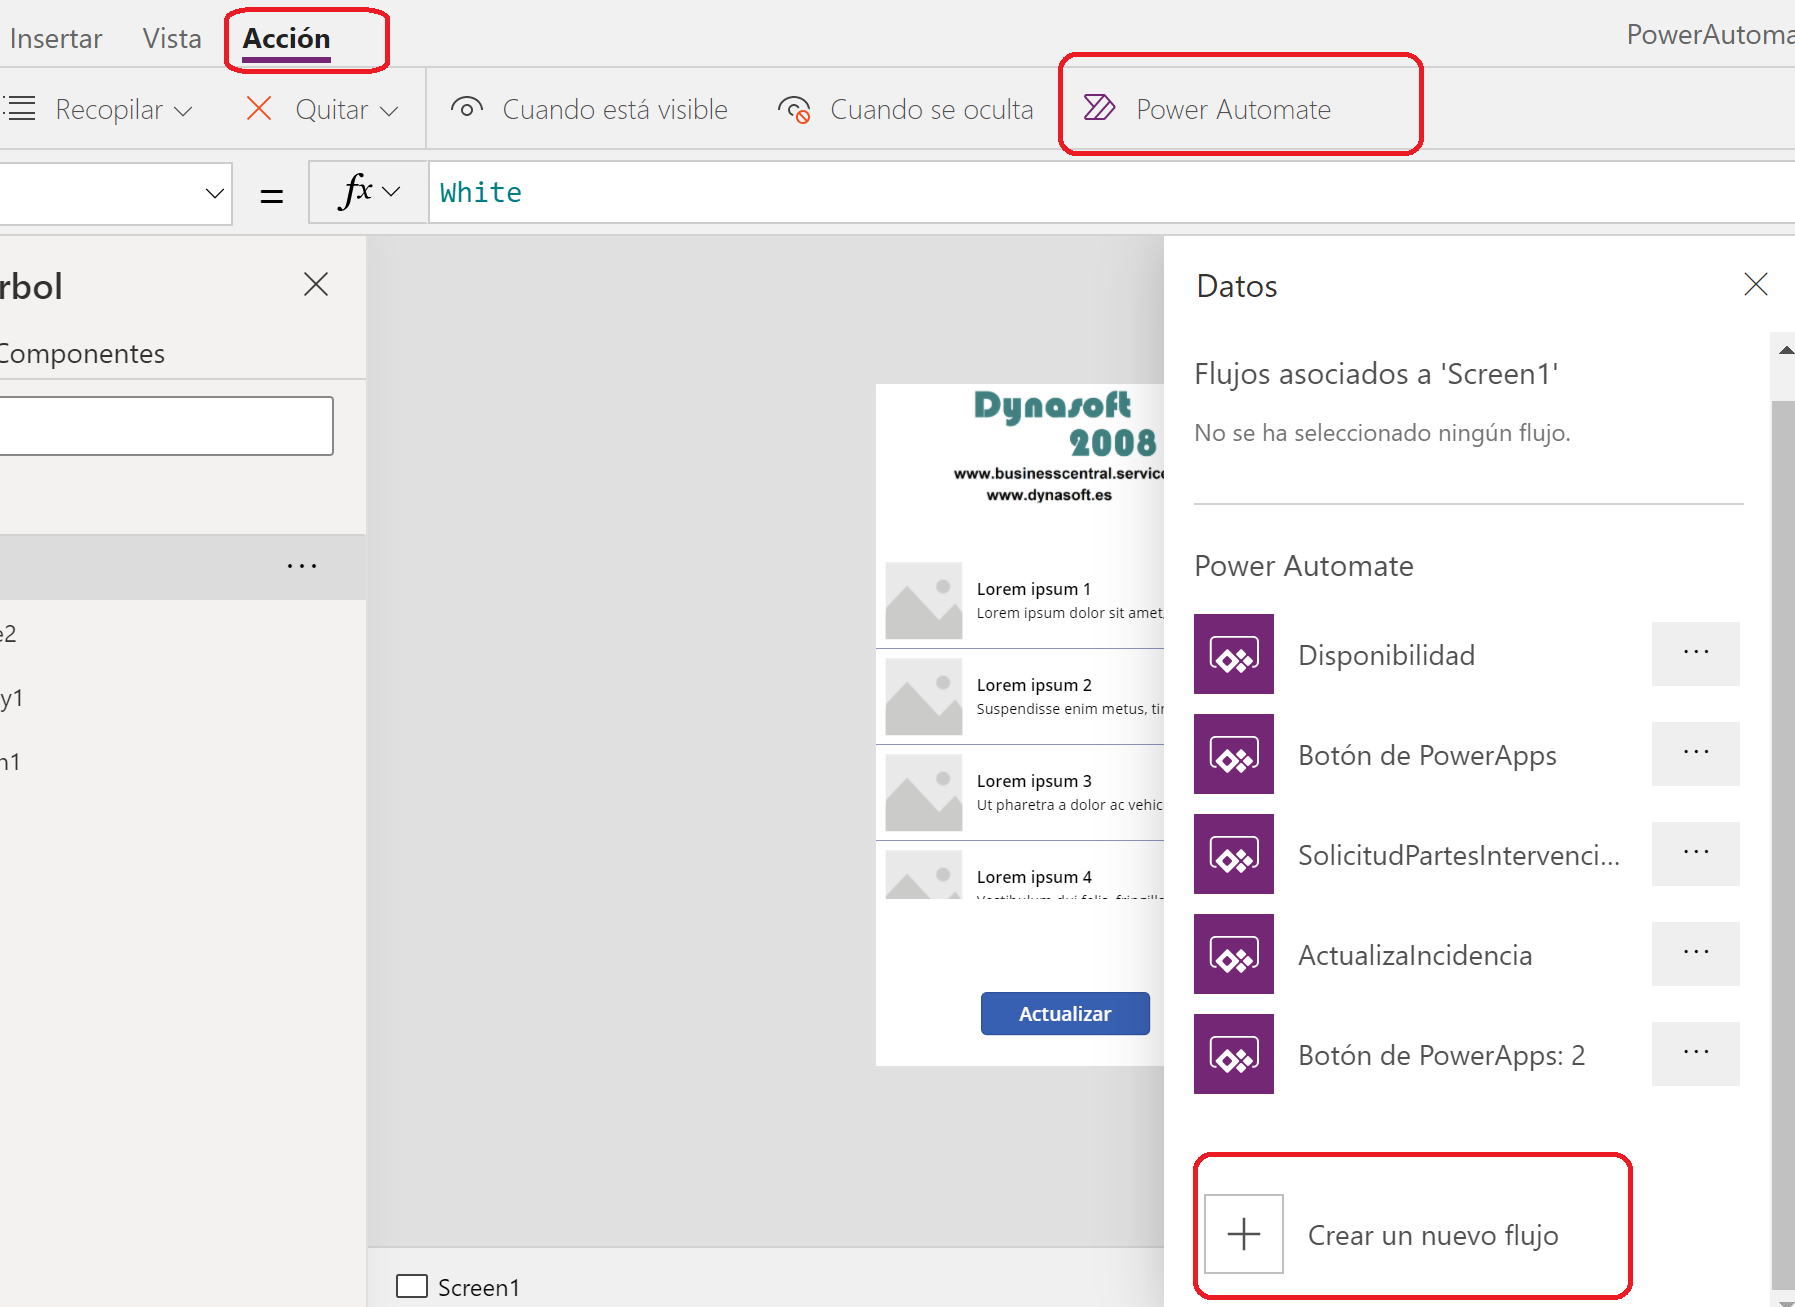Select the ActualizaIncidencia flow icon
The height and width of the screenshot is (1307, 1795).
point(1233,954)
